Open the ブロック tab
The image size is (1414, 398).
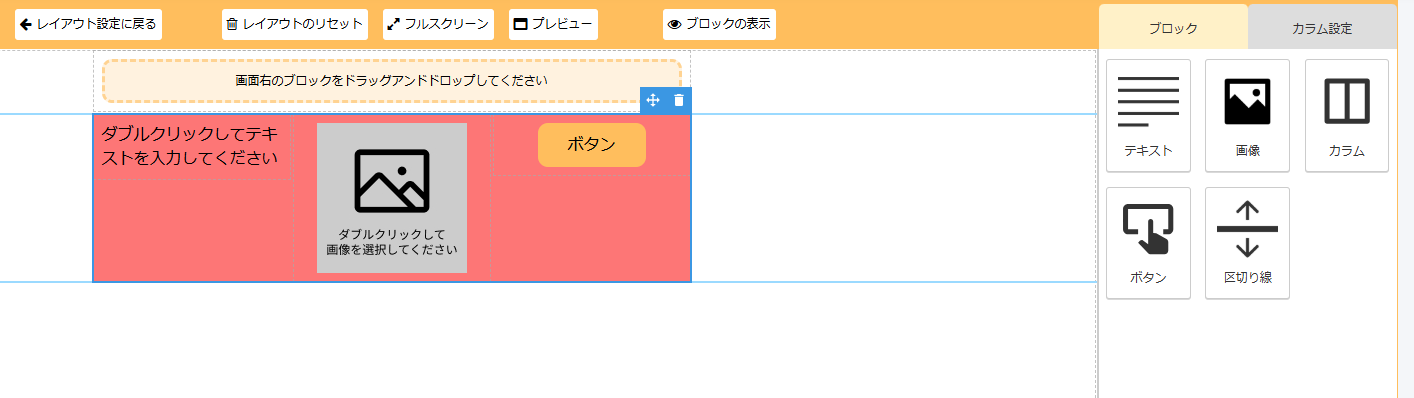click(1173, 28)
